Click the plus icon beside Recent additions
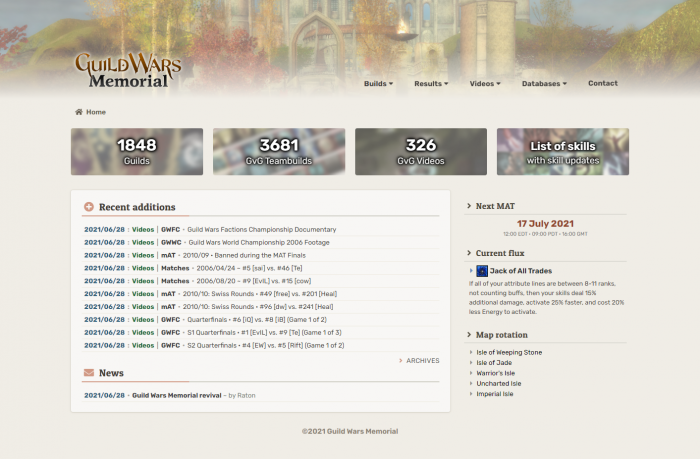This screenshot has height=459, width=700. click(x=89, y=207)
